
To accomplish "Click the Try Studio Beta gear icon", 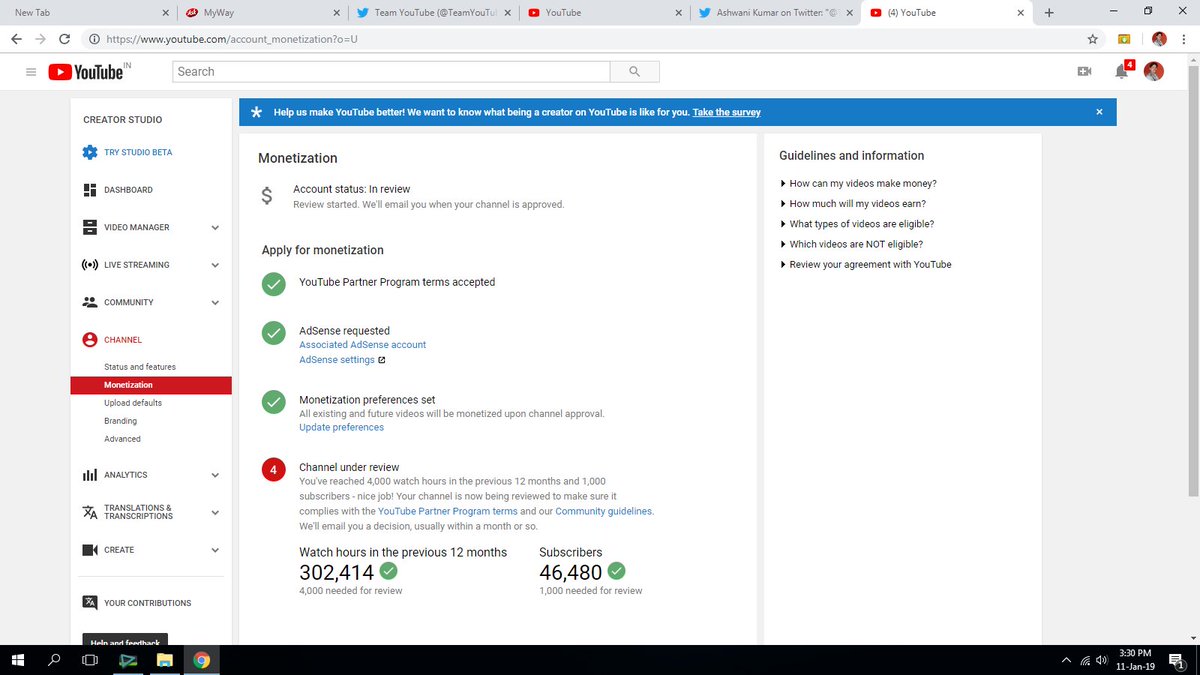I will click(90, 152).
